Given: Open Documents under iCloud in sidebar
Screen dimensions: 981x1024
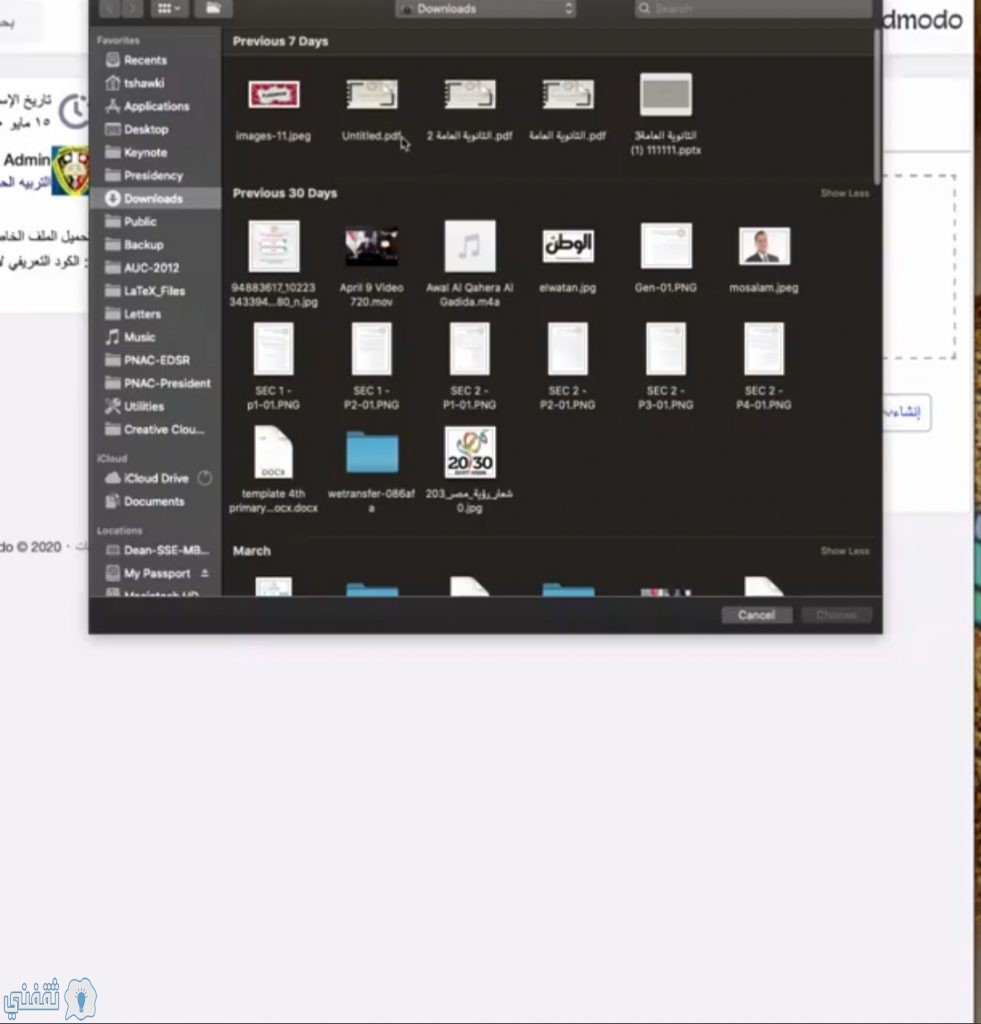Looking at the screenshot, I should [153, 502].
